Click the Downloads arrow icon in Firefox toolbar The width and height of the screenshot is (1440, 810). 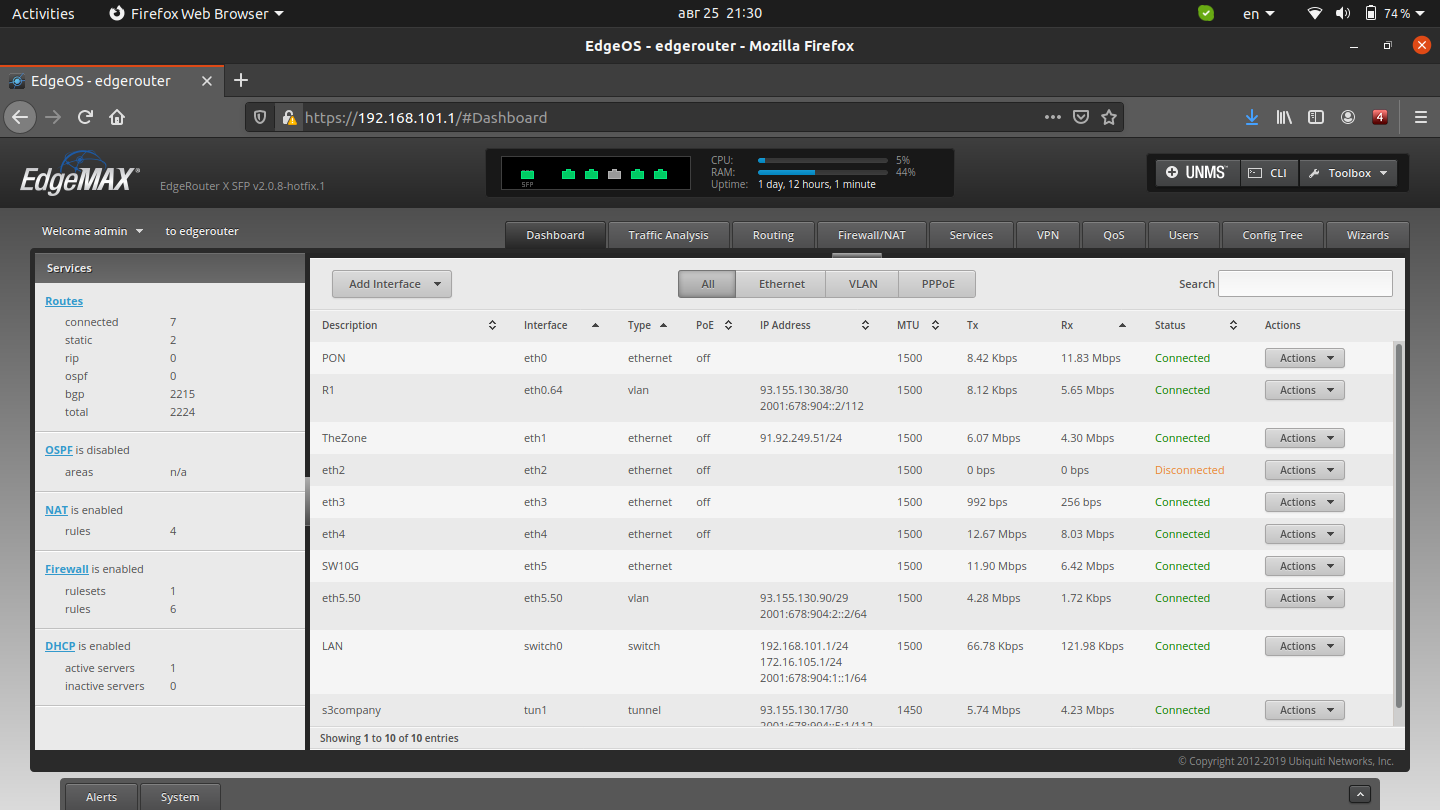(x=1252, y=117)
